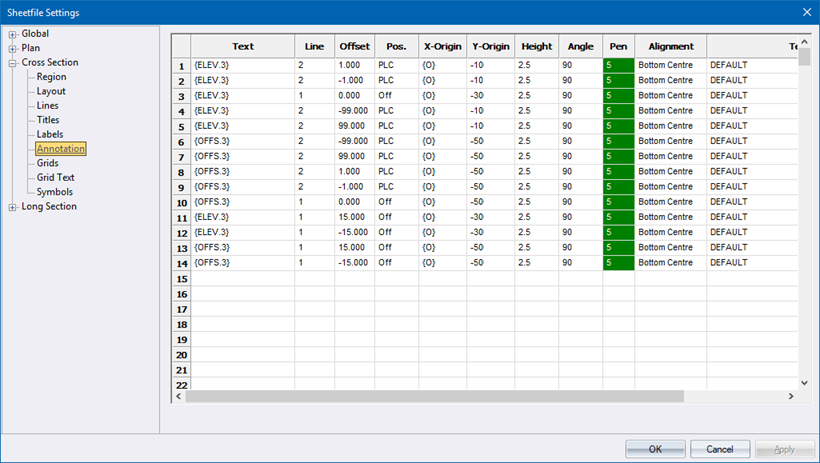
Task: Edit the Offset cell in row 5
Action: click(x=355, y=126)
